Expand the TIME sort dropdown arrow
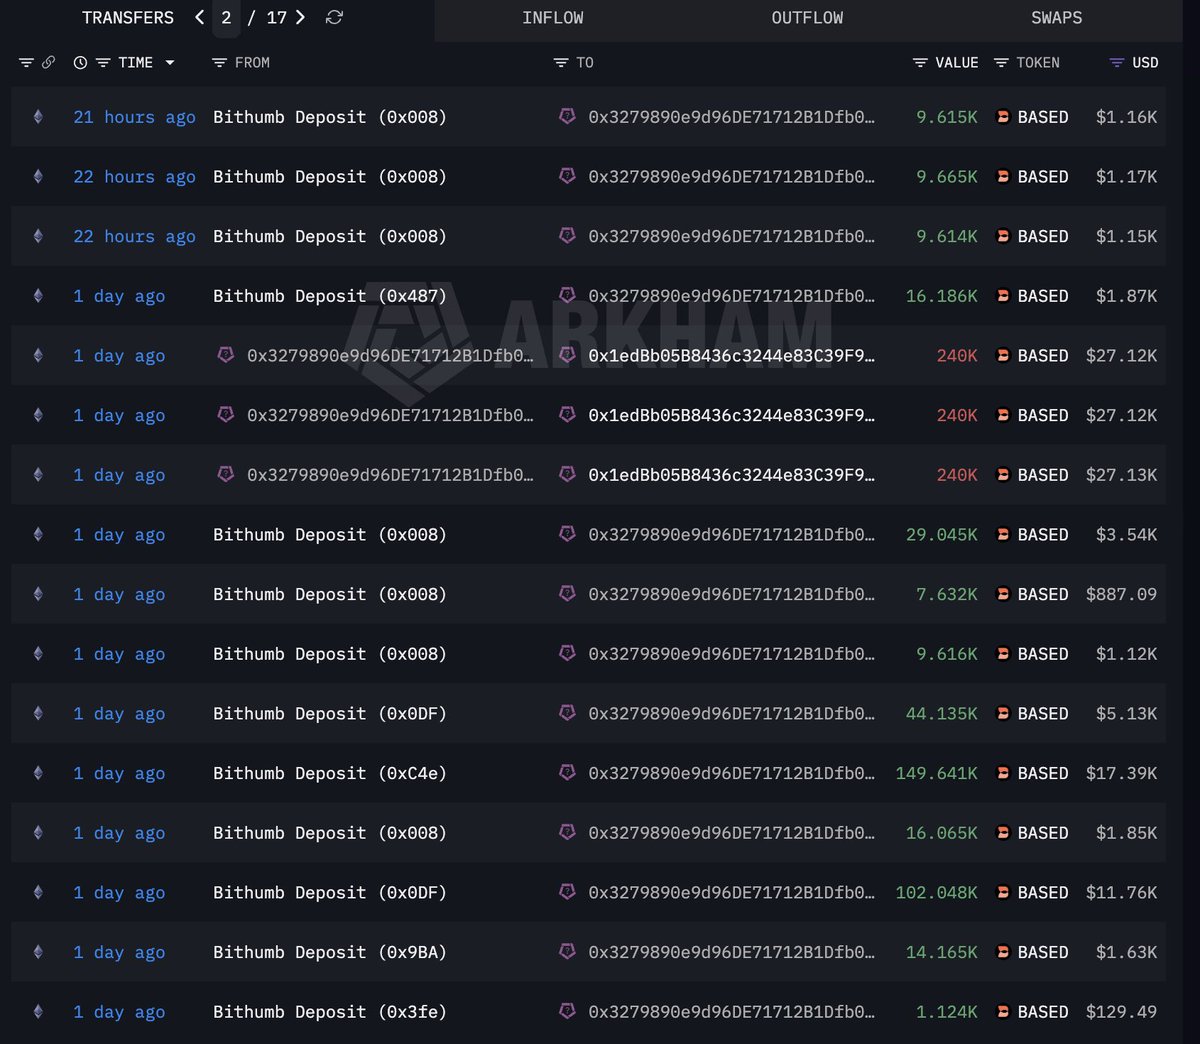 (x=169, y=62)
